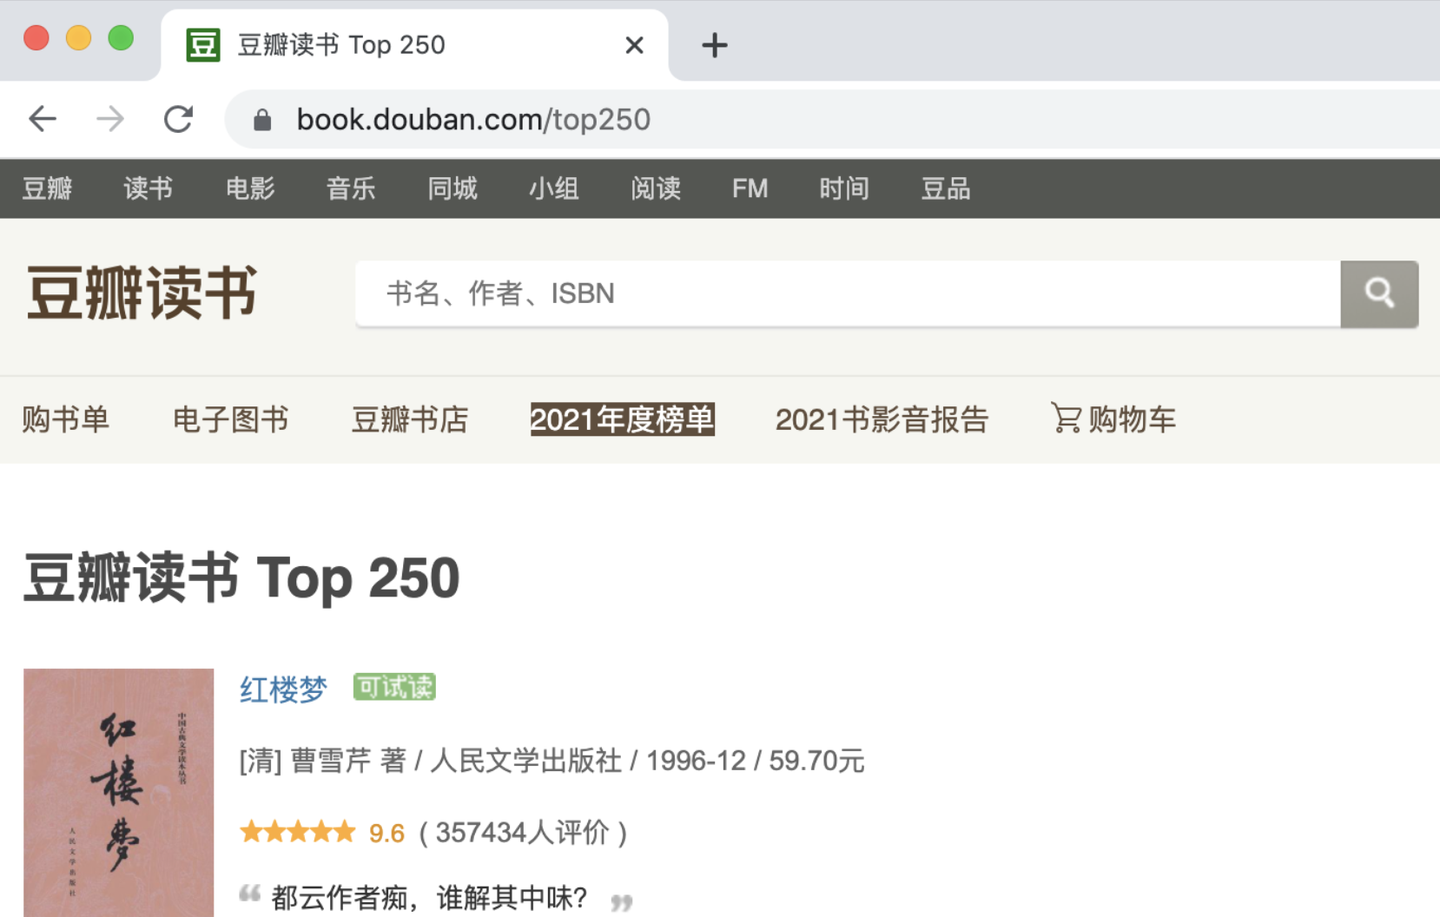
Task: Click the green fullscreen window button
Action: (121, 38)
